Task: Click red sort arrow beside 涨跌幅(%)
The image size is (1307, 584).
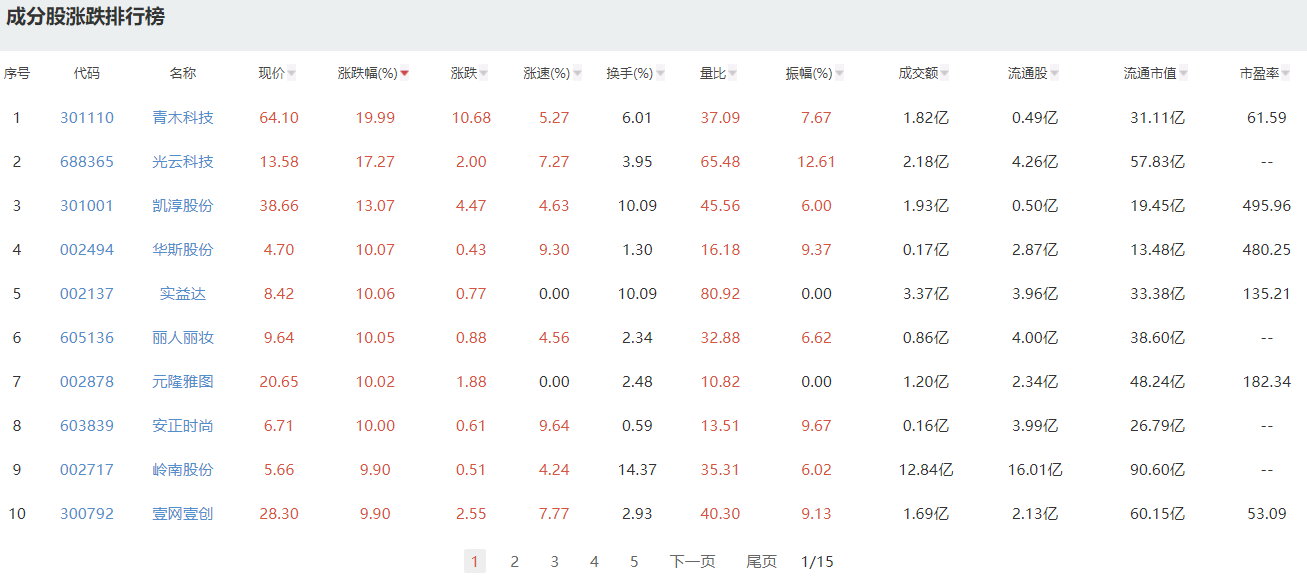Action: click(x=404, y=73)
